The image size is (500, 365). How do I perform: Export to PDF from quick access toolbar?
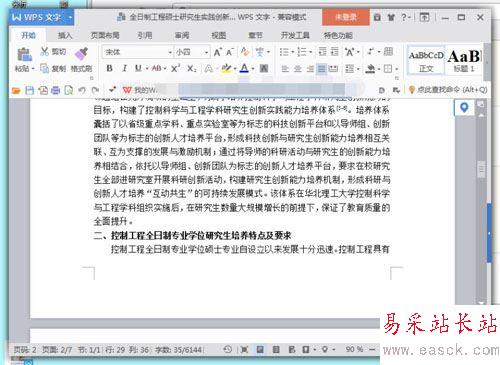43,90
